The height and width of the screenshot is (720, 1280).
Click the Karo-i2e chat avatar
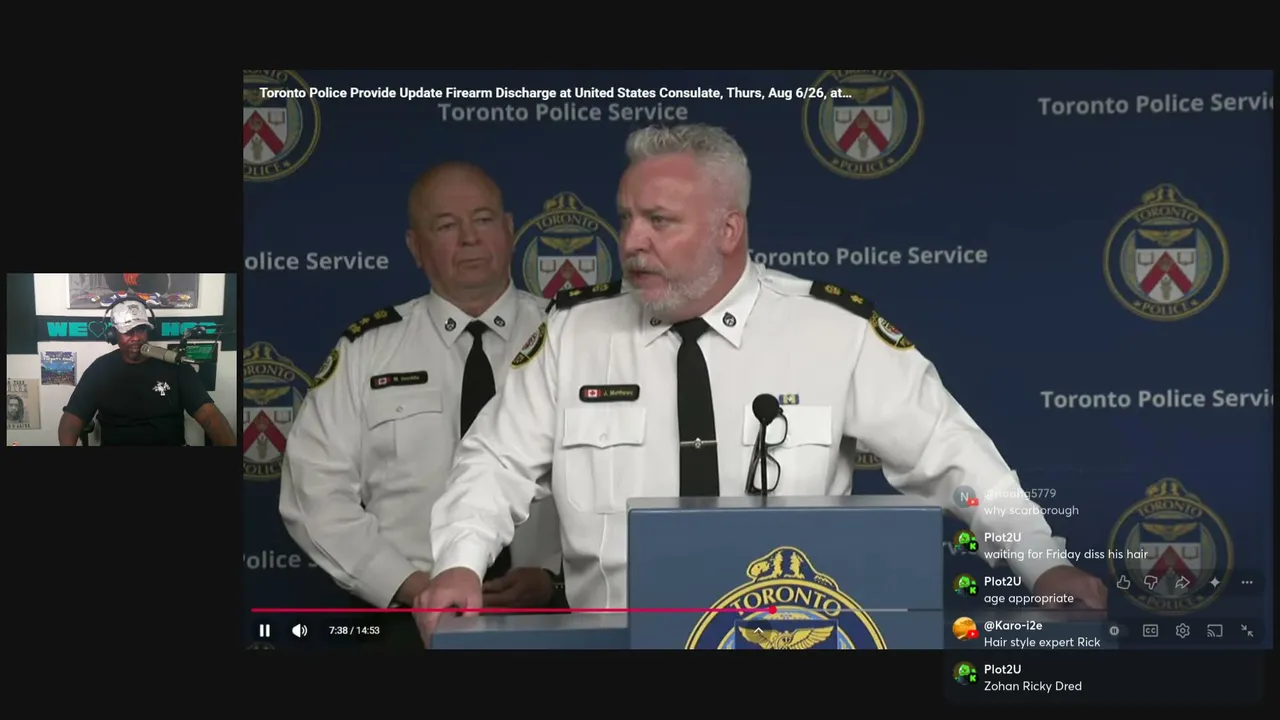click(x=965, y=630)
